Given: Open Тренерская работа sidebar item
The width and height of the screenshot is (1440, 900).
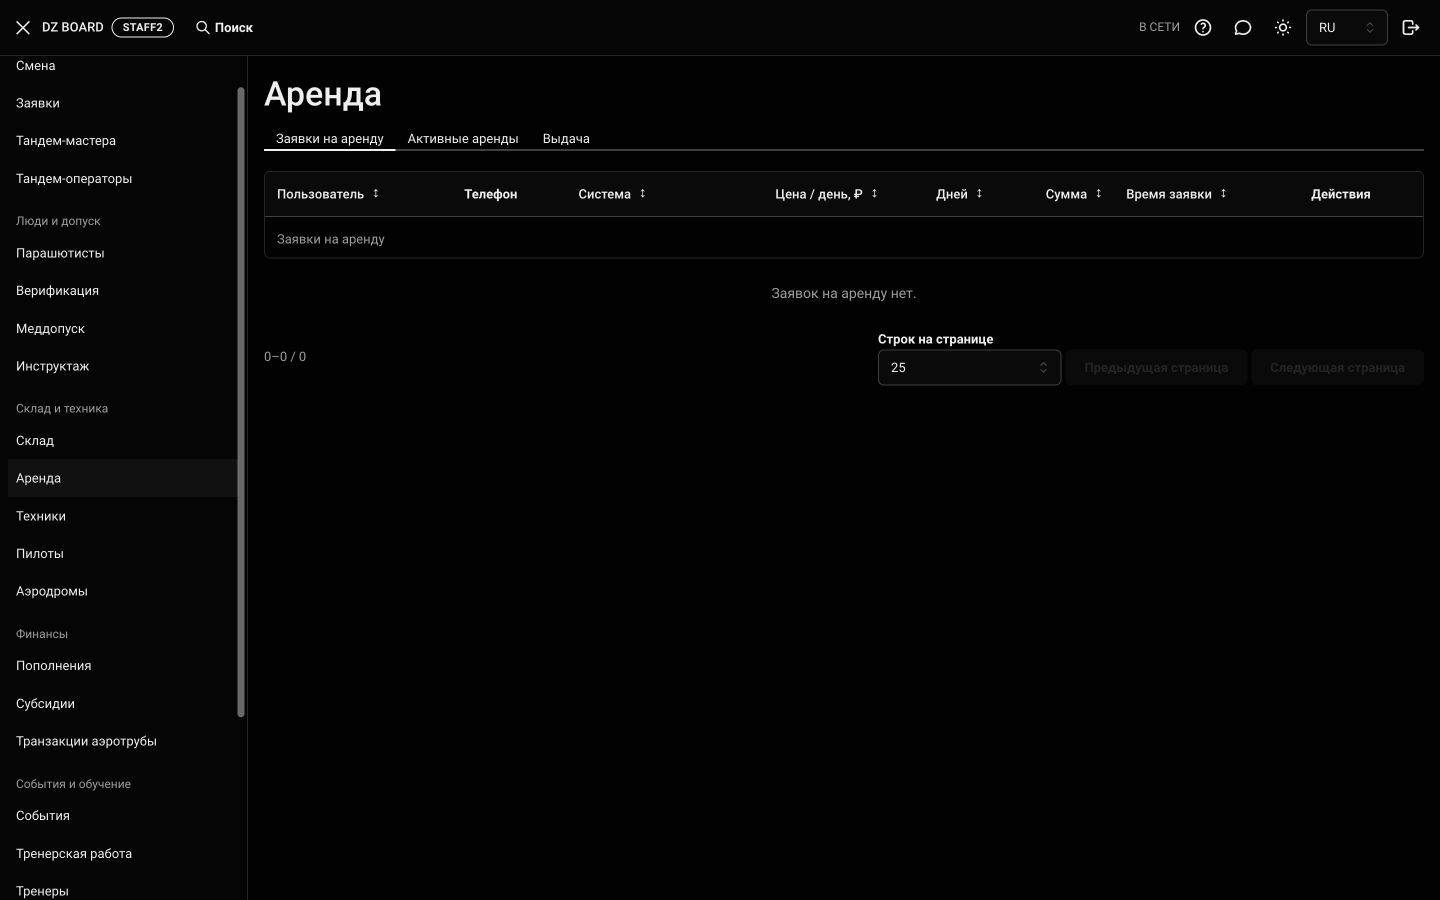Looking at the screenshot, I should 122,854.
